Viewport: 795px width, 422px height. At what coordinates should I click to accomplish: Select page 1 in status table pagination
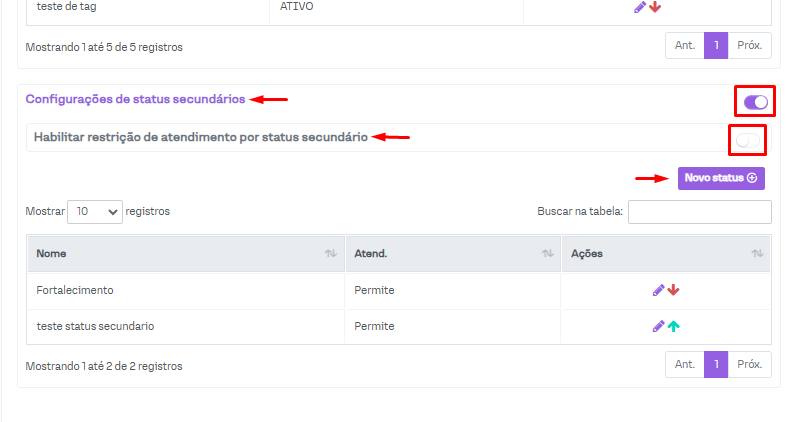(x=716, y=365)
